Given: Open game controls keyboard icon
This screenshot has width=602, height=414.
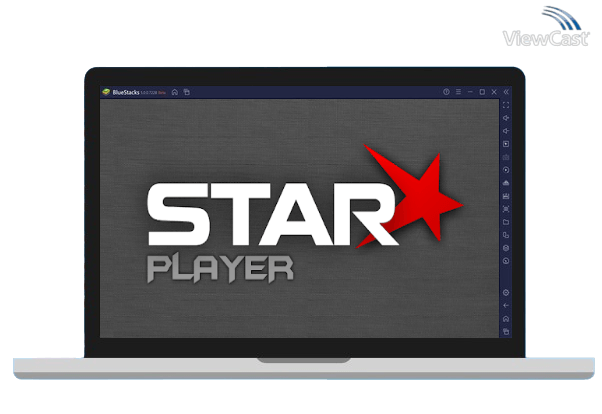Looking at the screenshot, I should pos(506,157).
